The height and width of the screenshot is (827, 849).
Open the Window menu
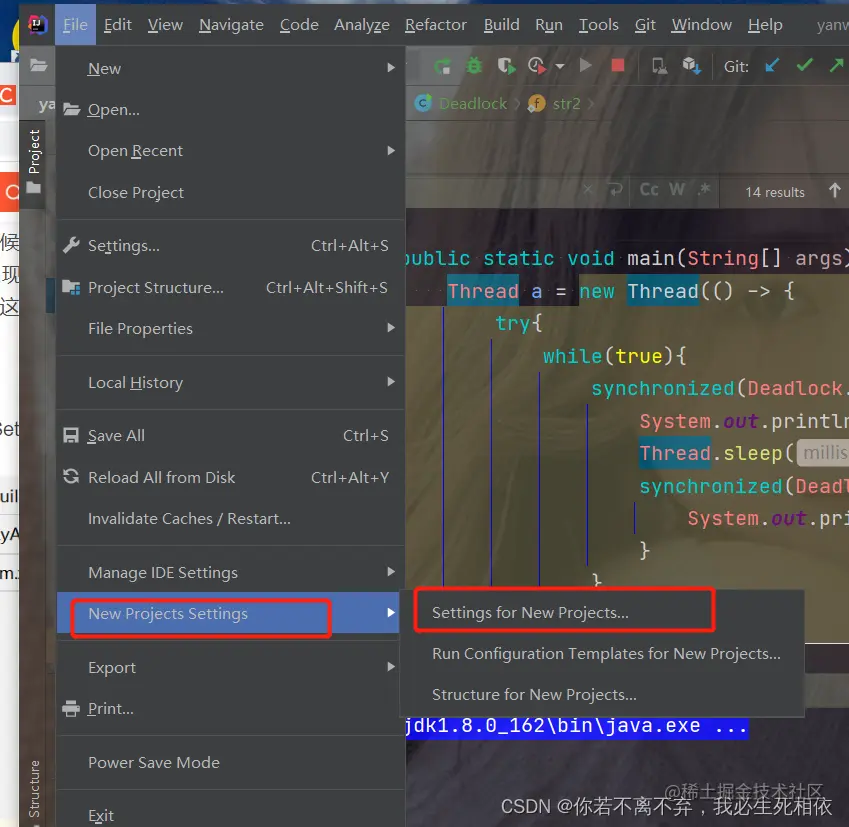click(702, 24)
